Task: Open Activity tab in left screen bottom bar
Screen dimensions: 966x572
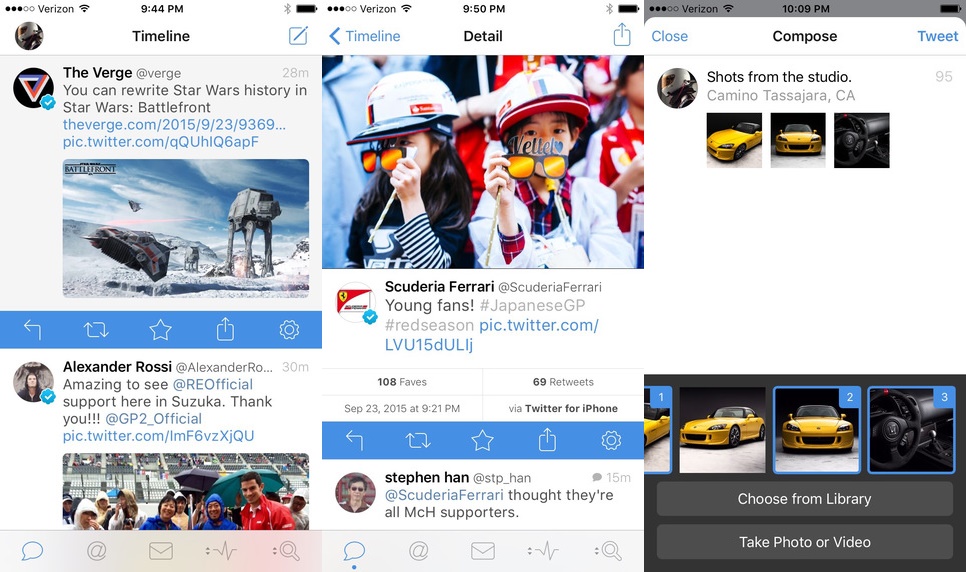Action: [221, 550]
